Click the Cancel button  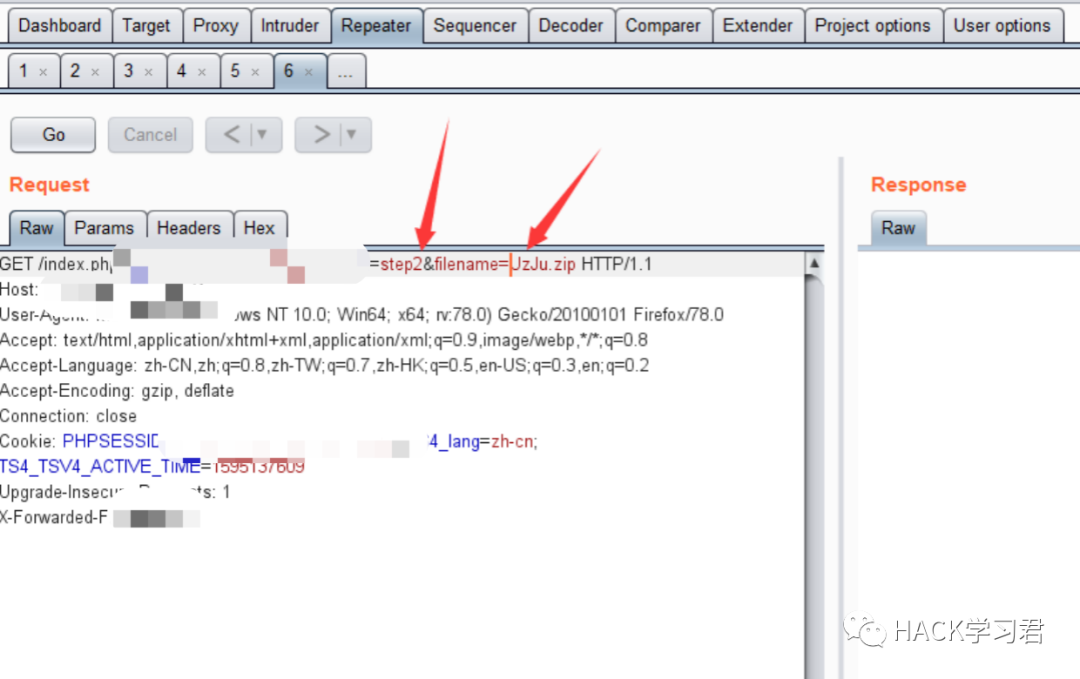point(150,135)
